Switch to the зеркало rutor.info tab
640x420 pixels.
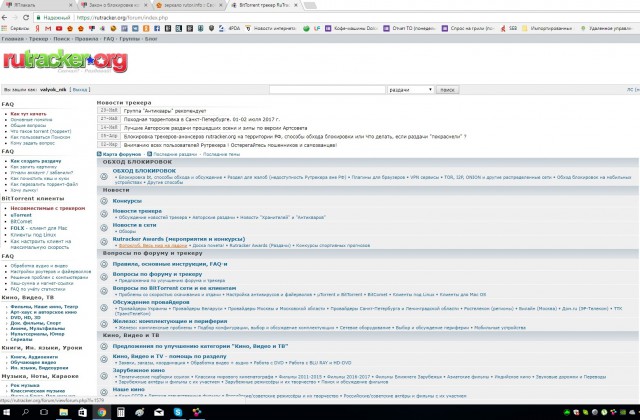(x=190, y=5)
